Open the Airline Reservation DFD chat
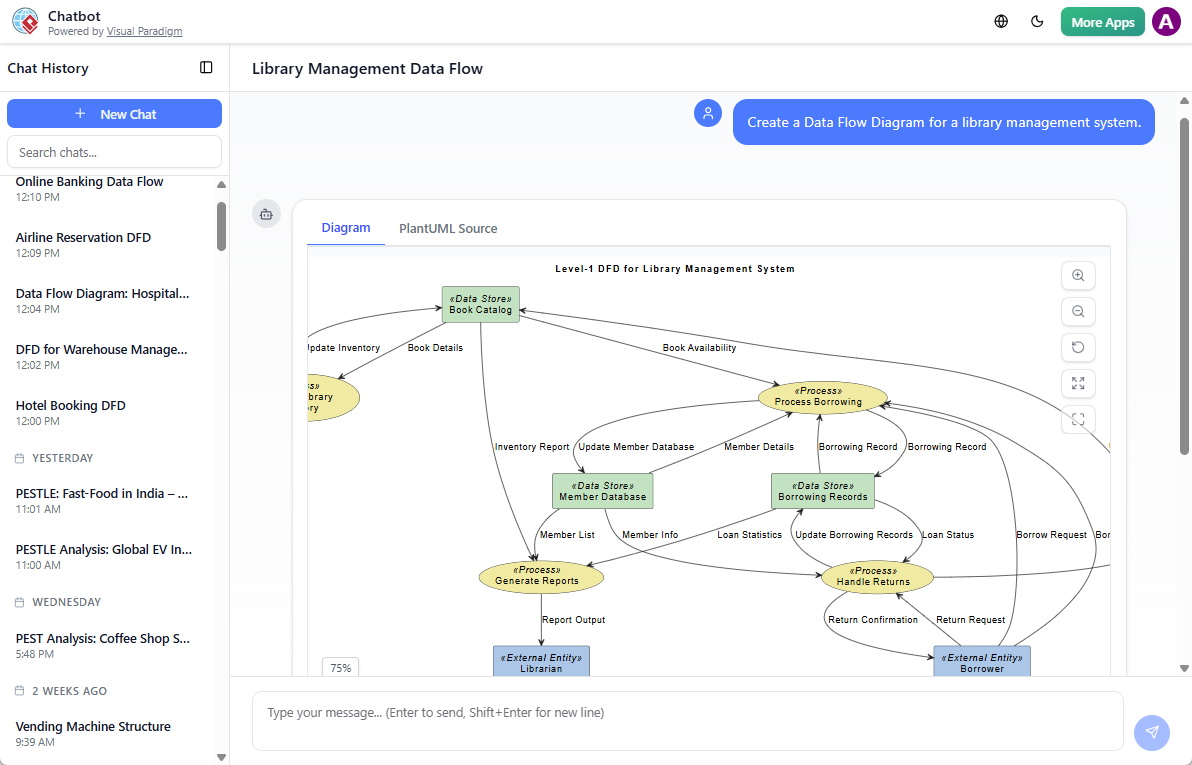Image resolution: width=1192 pixels, height=765 pixels. (x=84, y=238)
